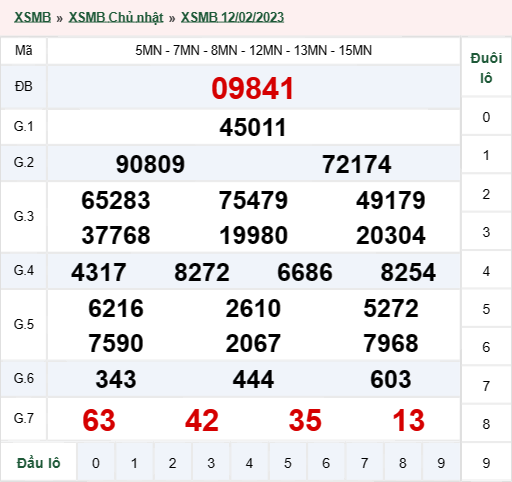Select digit 1 in Đuôi lô column
512x482 pixels.
(486, 155)
